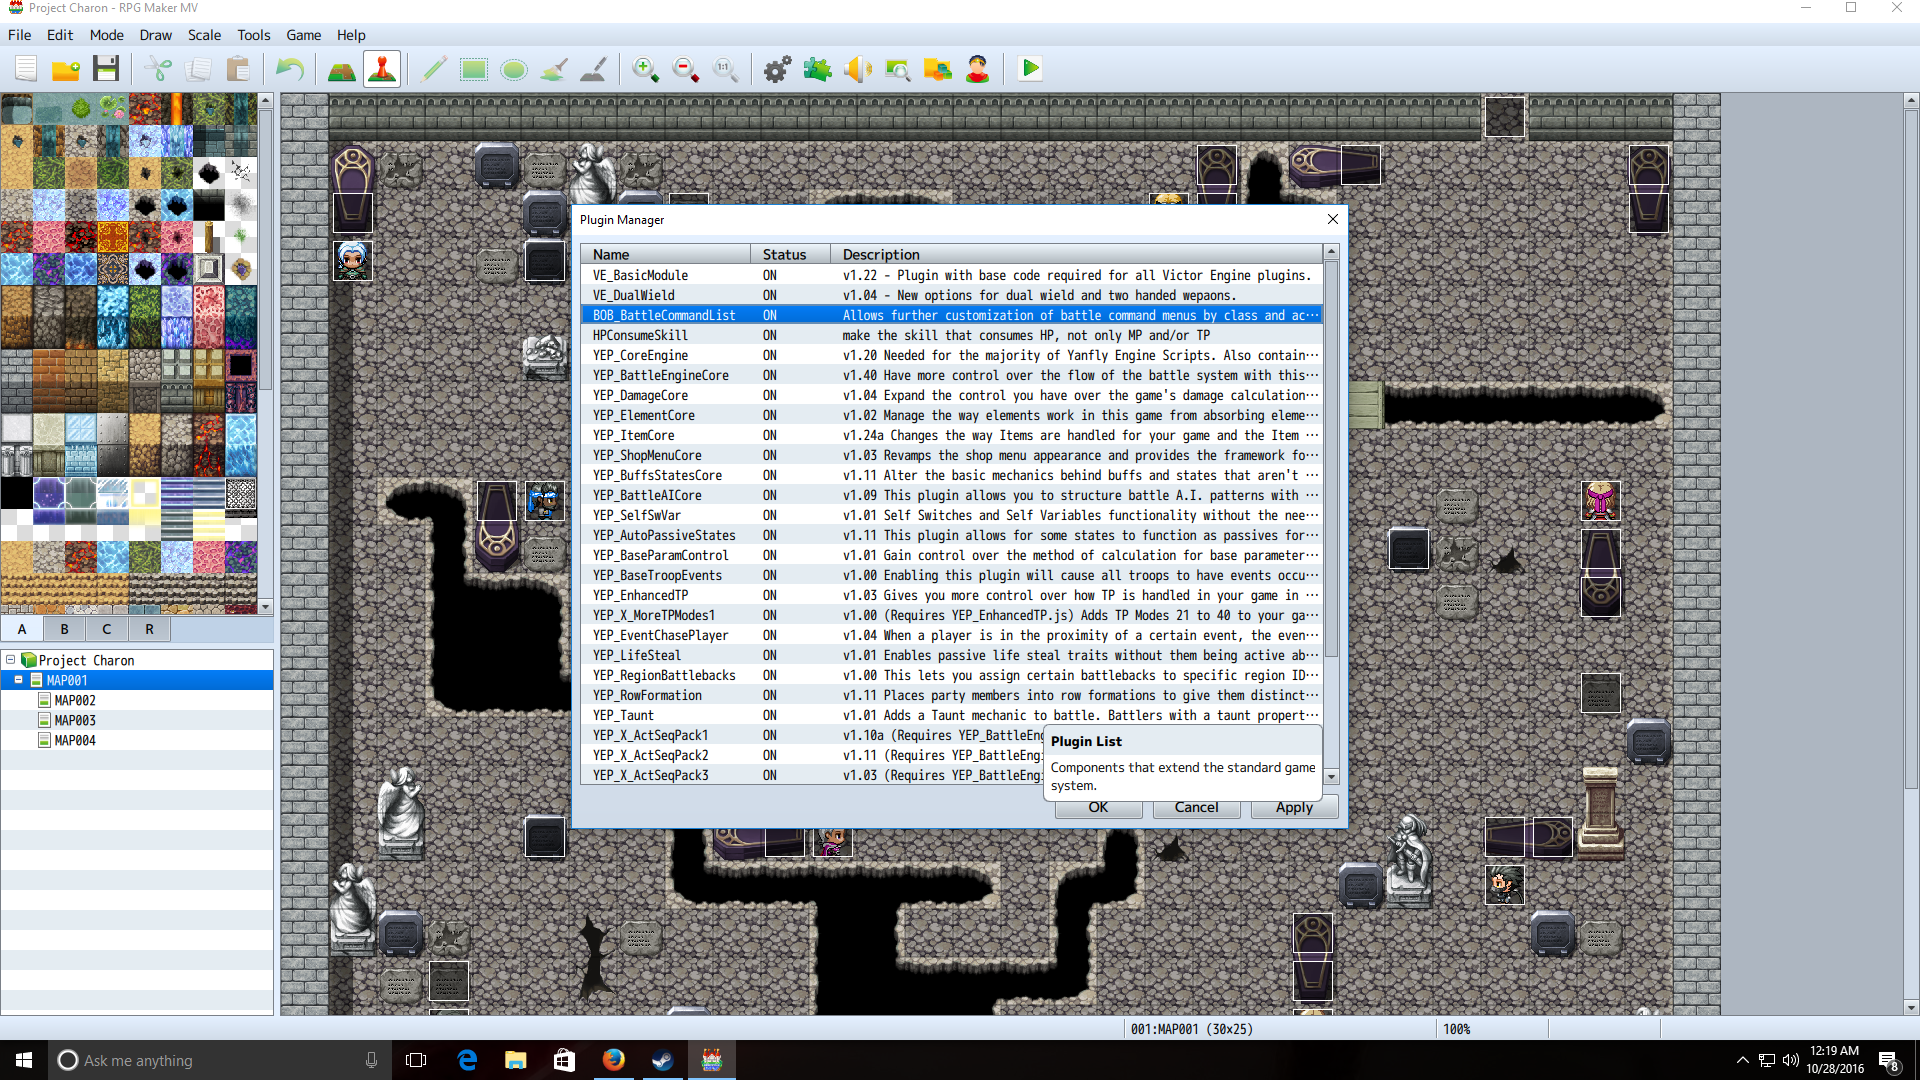Confirm Plugin Manager with OK
The image size is (1920, 1080).
[x=1098, y=808]
